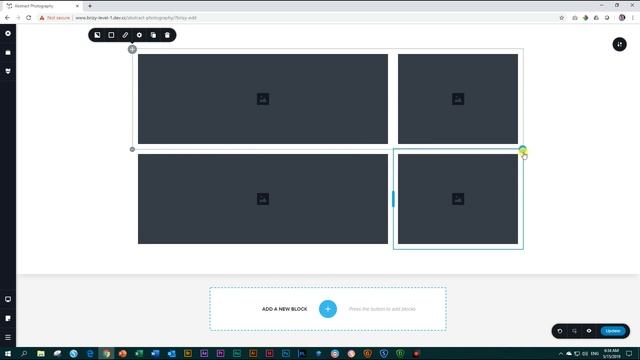The width and height of the screenshot is (640, 360).
Task: Close the Abstract Photography tab
Action: coord(77,6)
